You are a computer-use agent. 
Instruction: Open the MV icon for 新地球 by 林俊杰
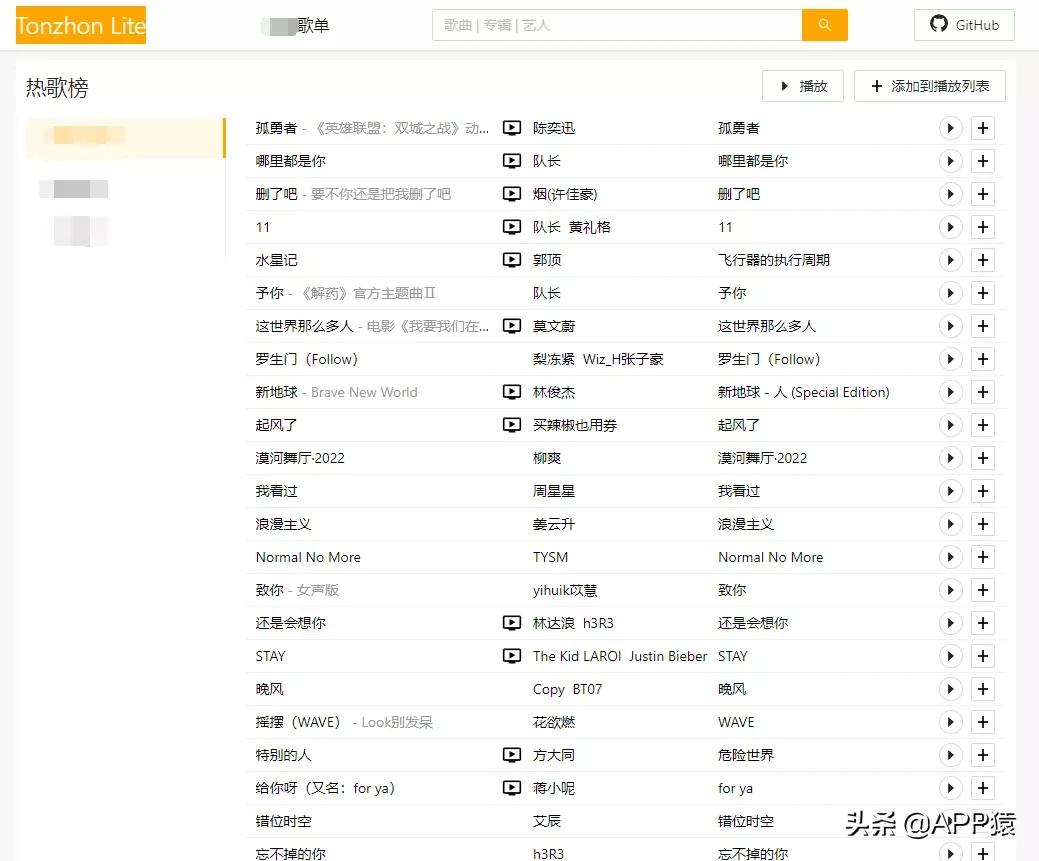[x=512, y=392]
